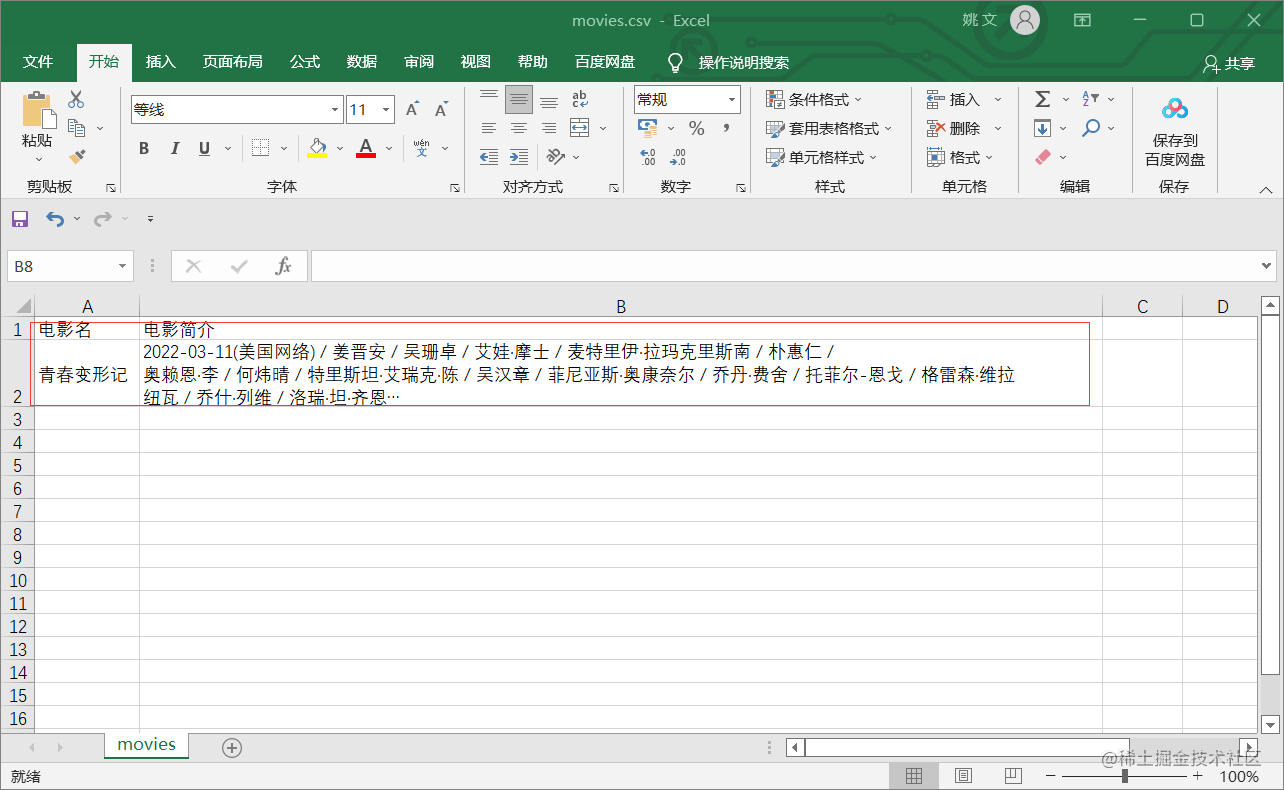Apply comma thousands separator style

point(726,128)
